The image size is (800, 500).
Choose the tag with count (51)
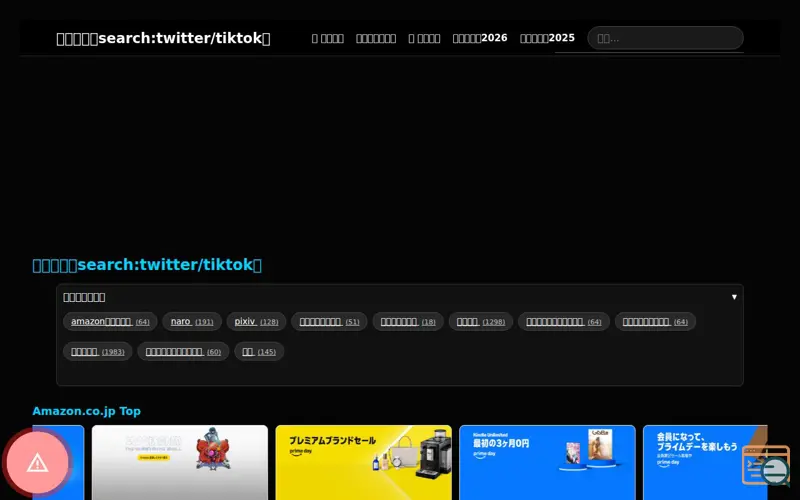(x=329, y=321)
